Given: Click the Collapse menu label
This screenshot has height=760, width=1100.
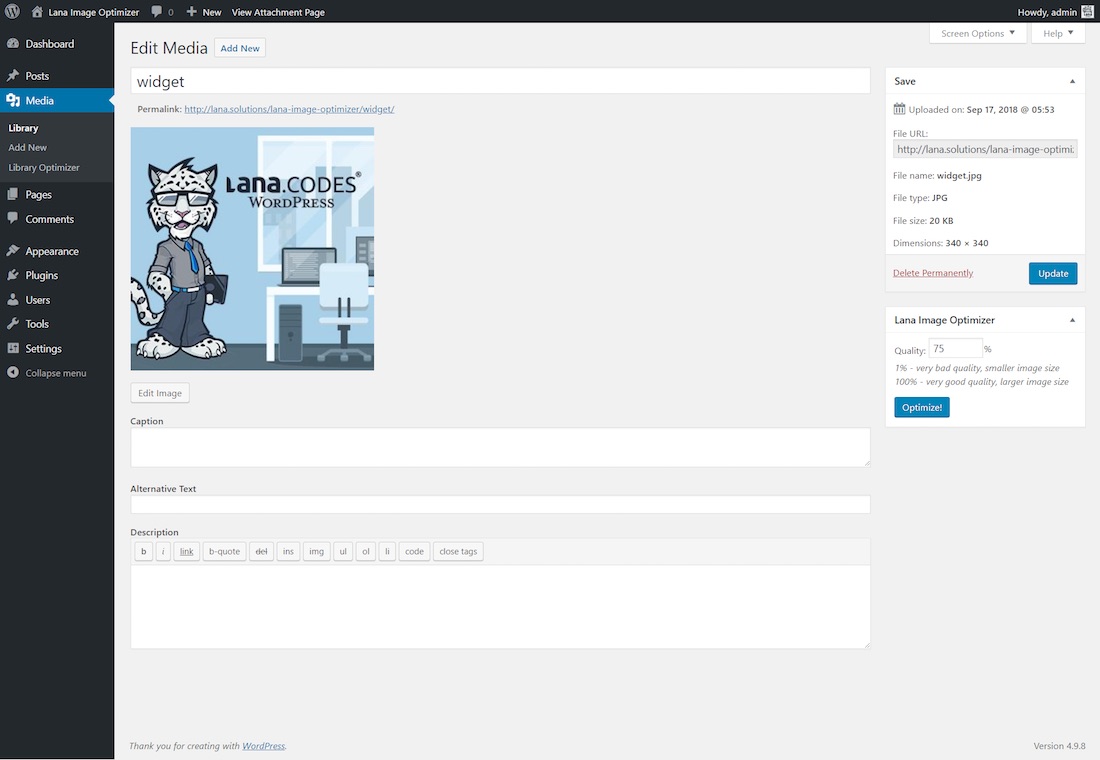Looking at the screenshot, I should [56, 373].
